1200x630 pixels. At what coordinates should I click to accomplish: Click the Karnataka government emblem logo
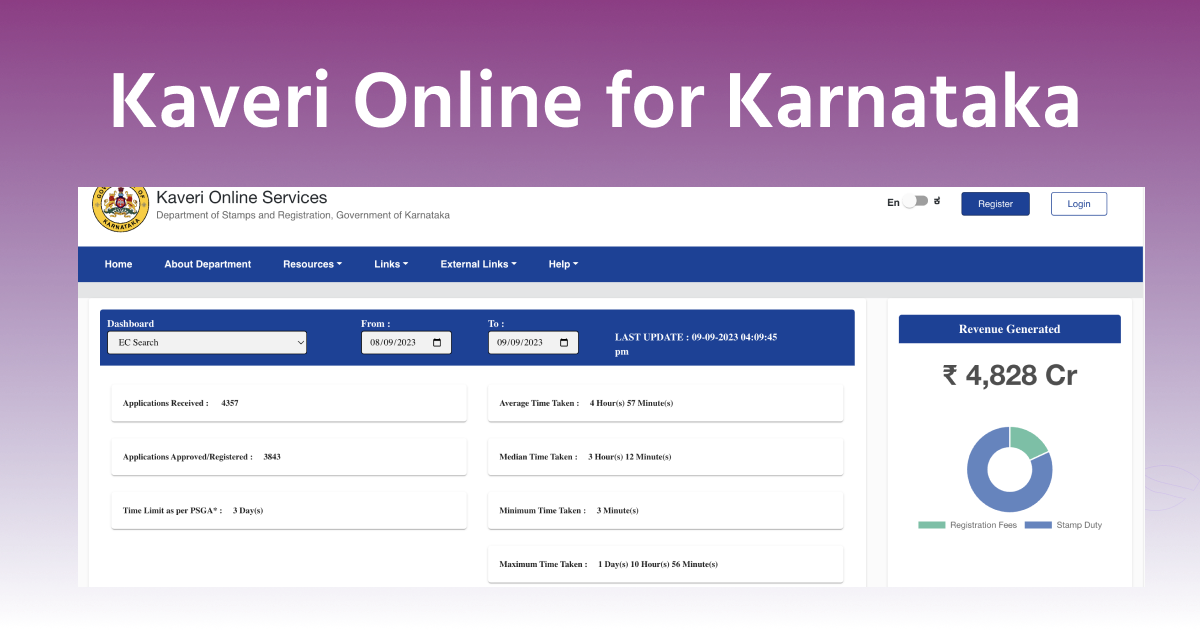(122, 207)
